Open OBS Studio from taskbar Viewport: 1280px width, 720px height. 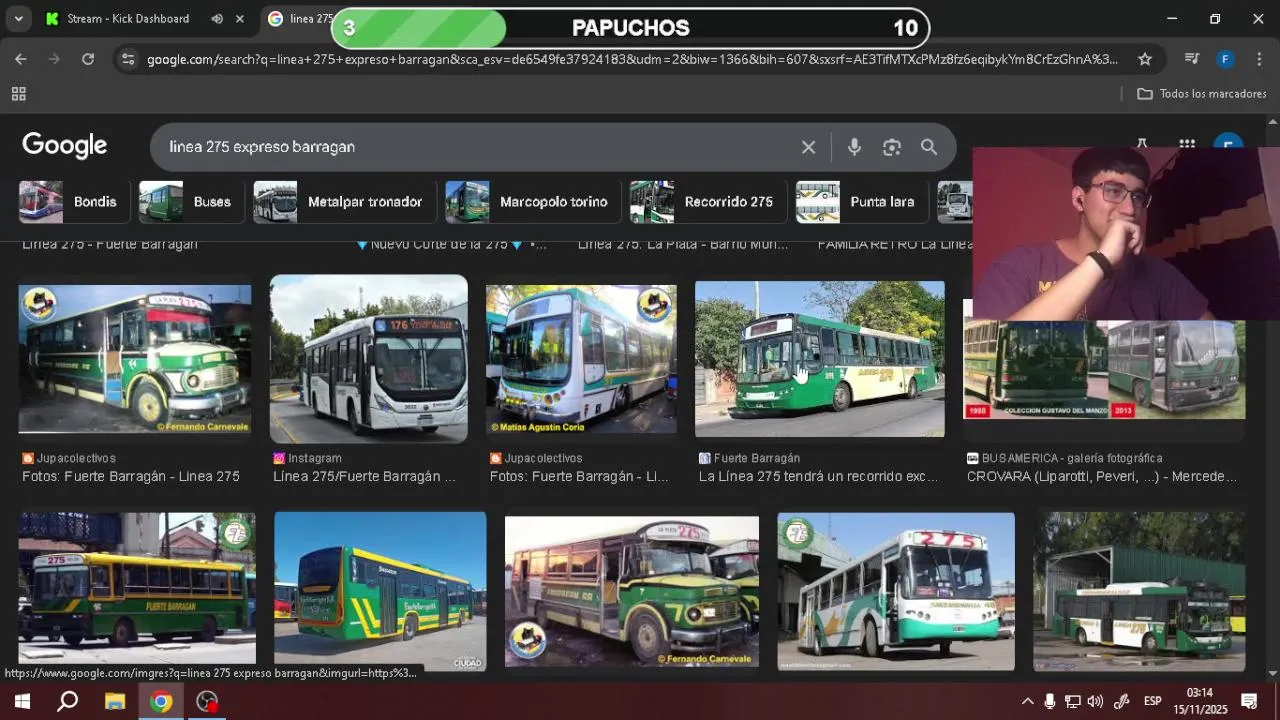click(207, 701)
